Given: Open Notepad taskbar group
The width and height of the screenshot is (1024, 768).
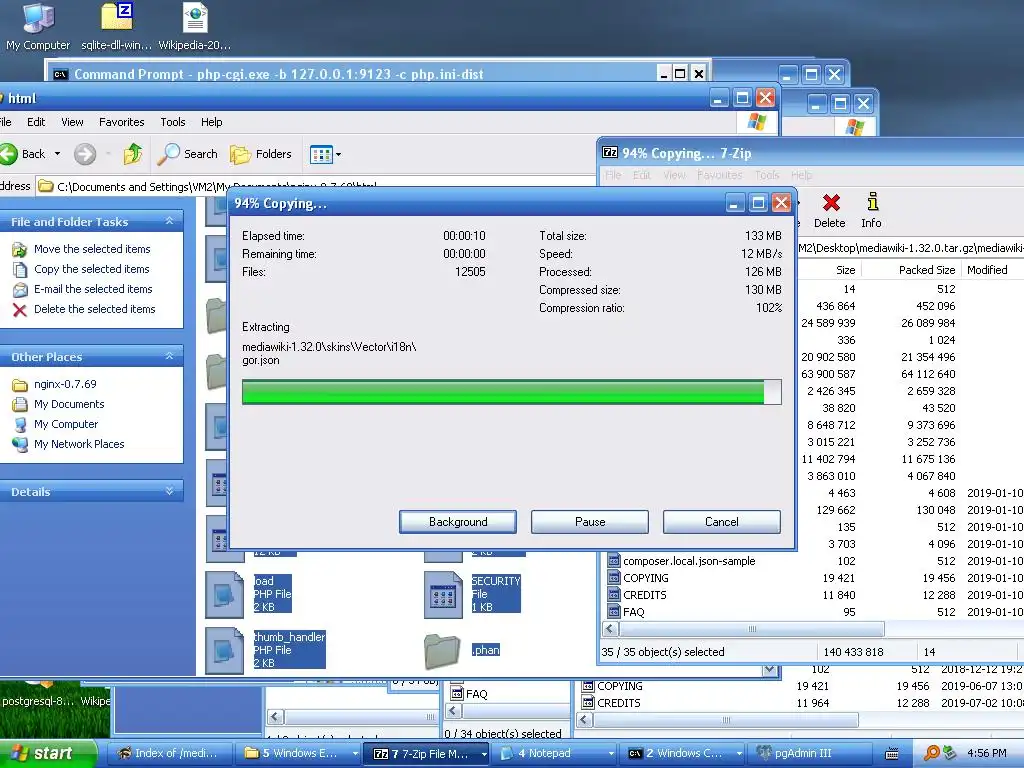Looking at the screenshot, I should [x=555, y=753].
